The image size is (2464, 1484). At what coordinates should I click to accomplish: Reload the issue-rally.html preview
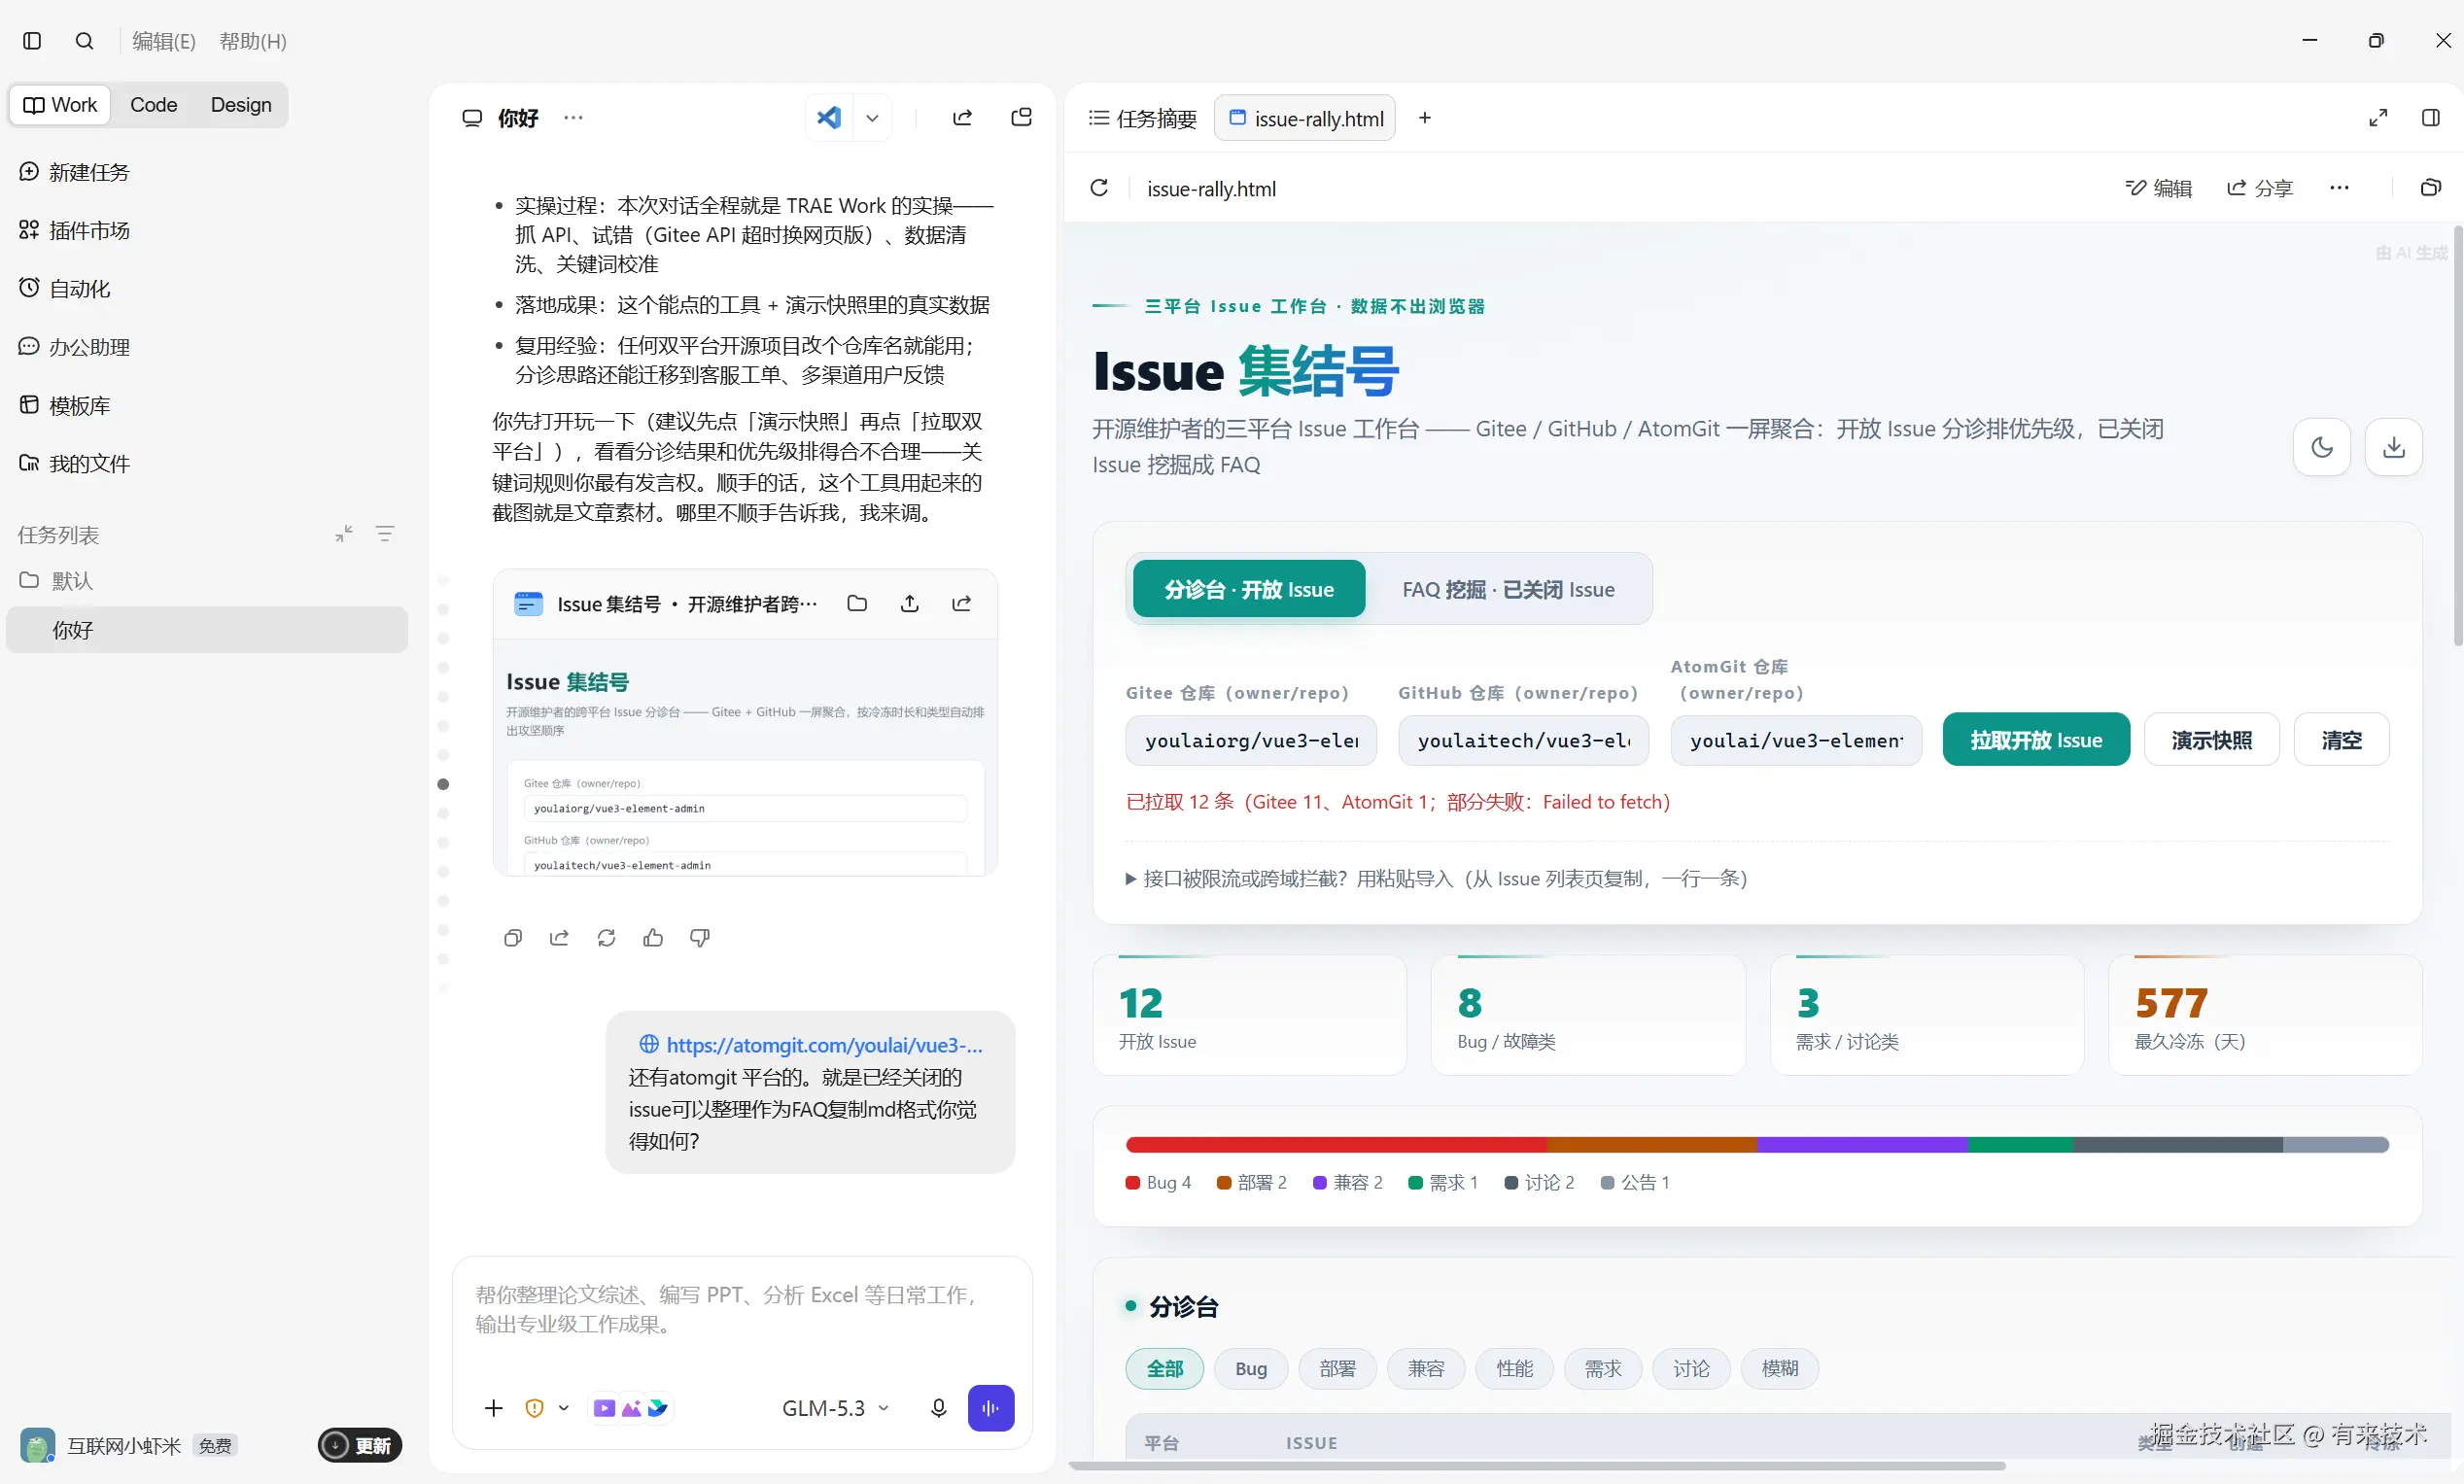pyautogui.click(x=1099, y=188)
